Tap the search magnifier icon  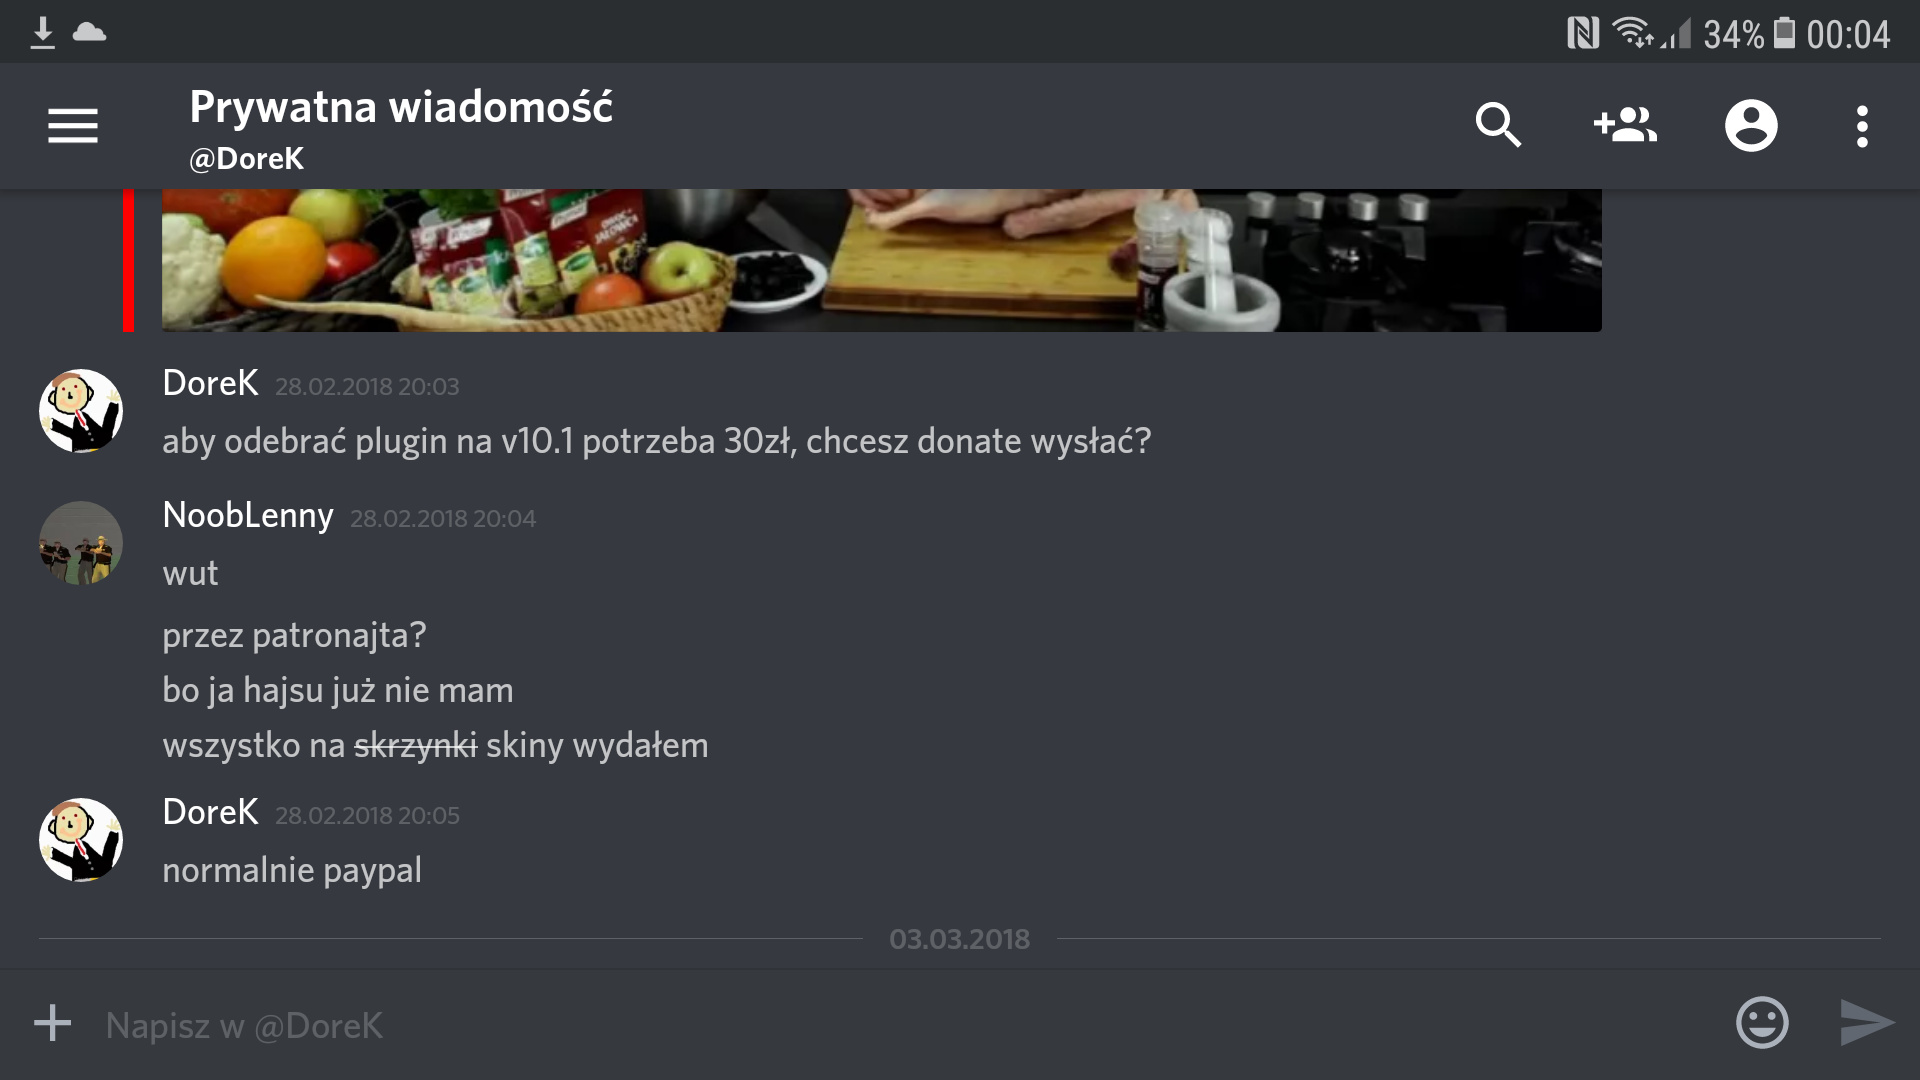1497,126
